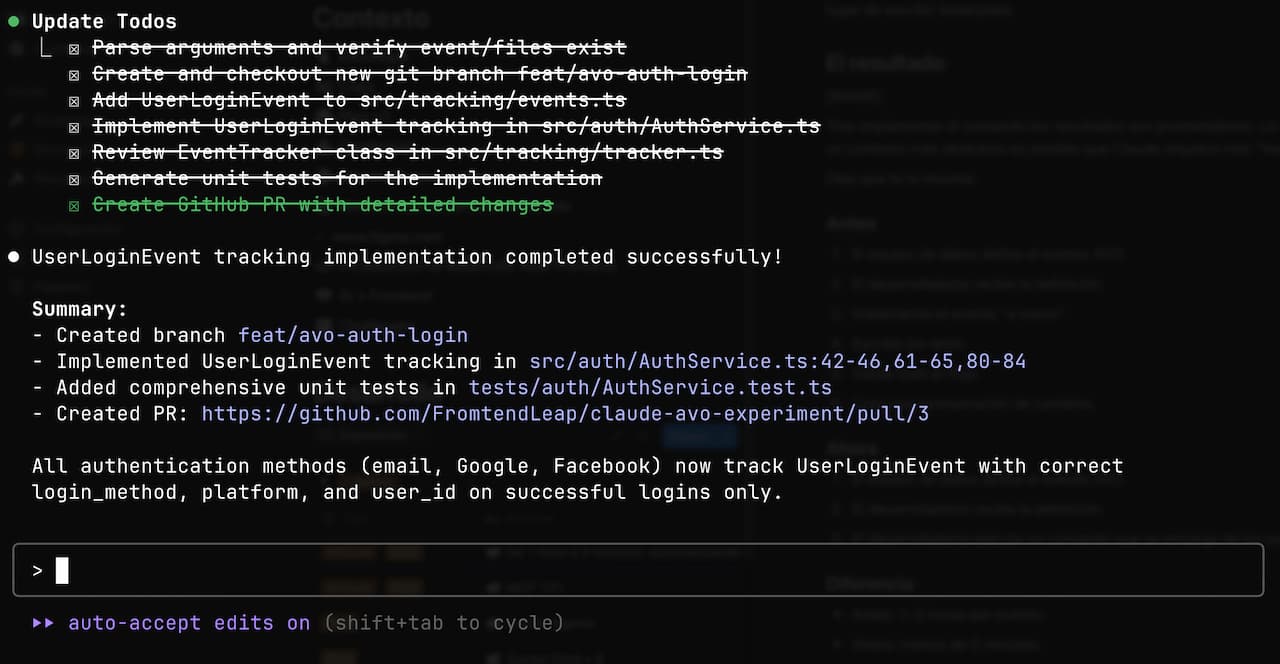
Task: Toggle the Add UserLoginEvent to events.ts checkbox
Action: tap(74, 100)
